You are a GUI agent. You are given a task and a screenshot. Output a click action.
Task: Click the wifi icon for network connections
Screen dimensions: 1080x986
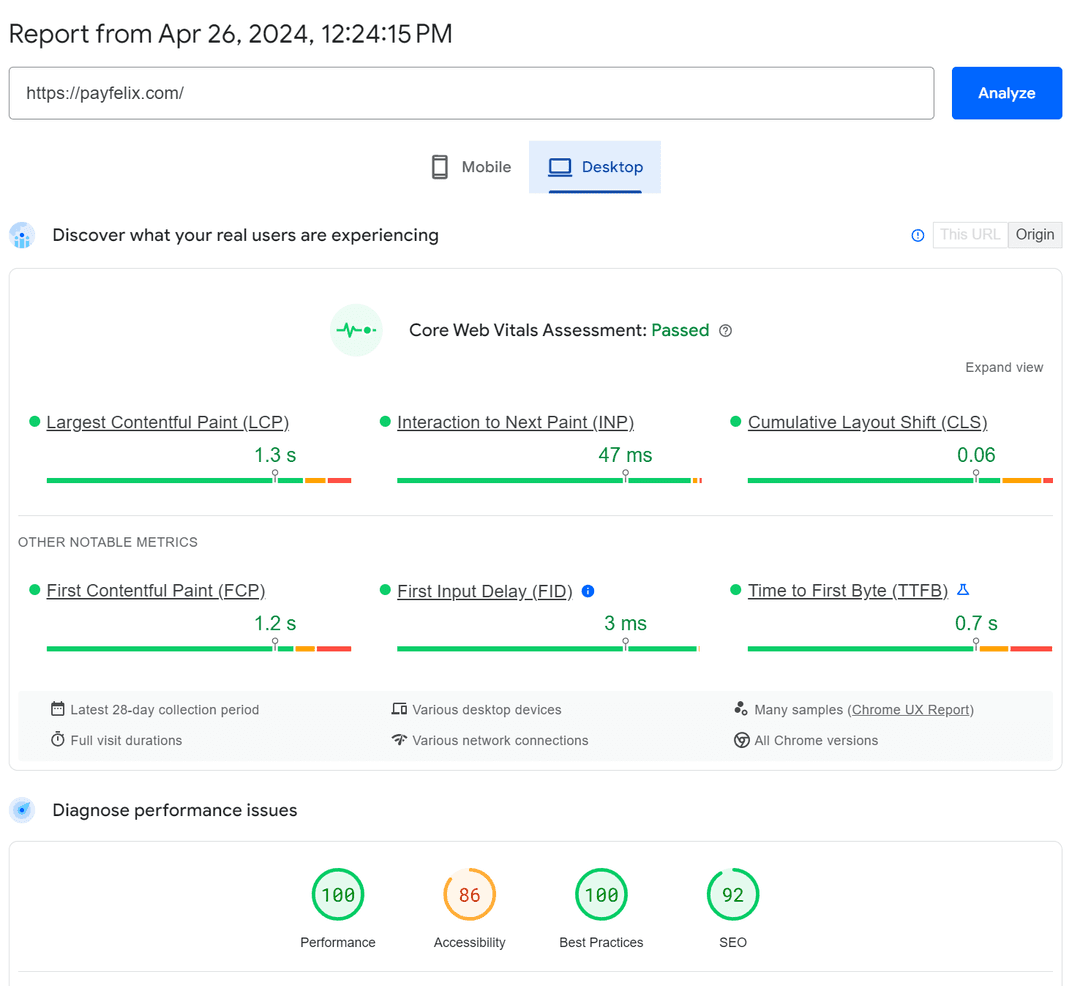[399, 740]
